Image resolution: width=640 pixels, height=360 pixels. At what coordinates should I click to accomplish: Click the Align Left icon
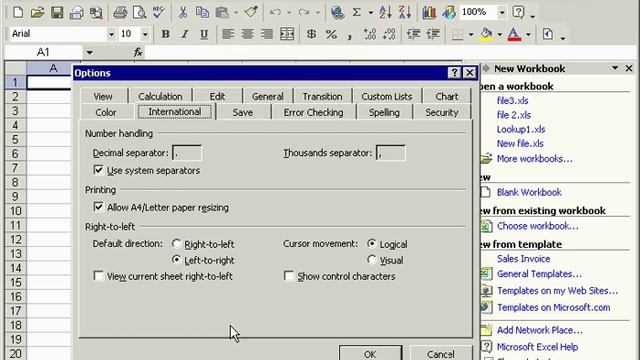point(228,34)
